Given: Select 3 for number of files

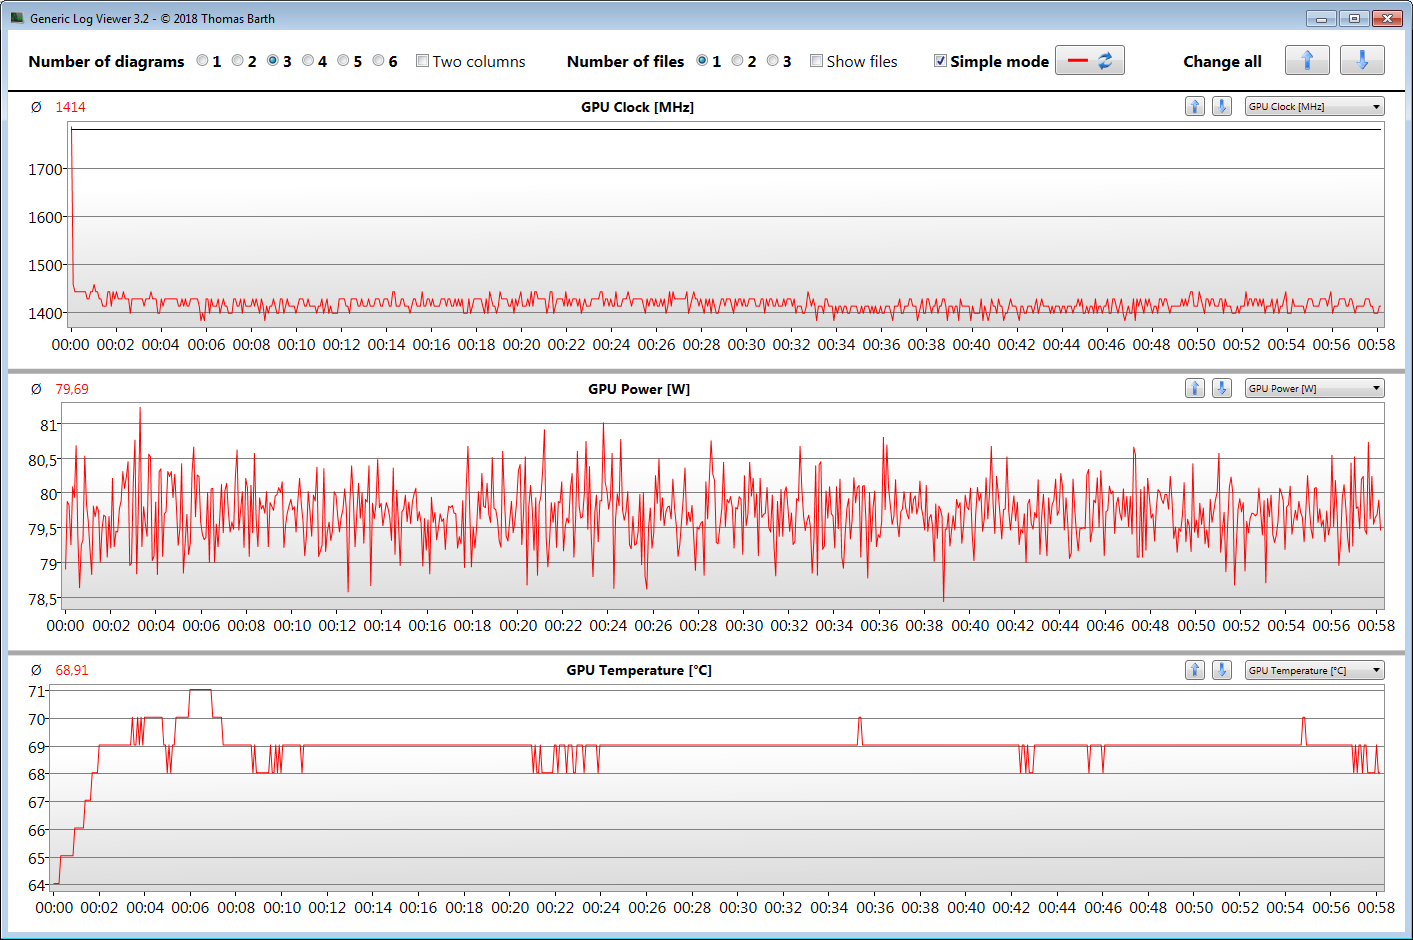Looking at the screenshot, I should (x=773, y=61).
